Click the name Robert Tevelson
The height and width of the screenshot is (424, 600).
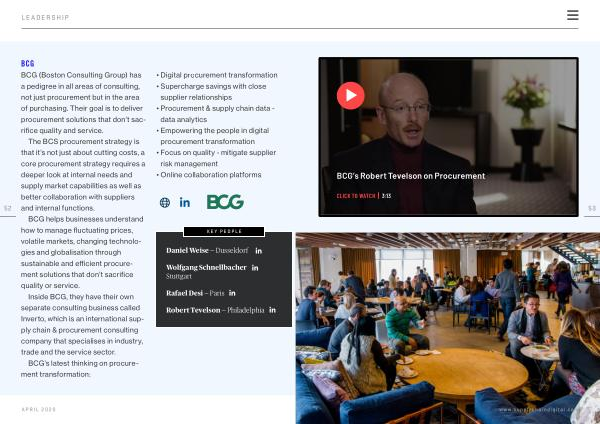193,310
